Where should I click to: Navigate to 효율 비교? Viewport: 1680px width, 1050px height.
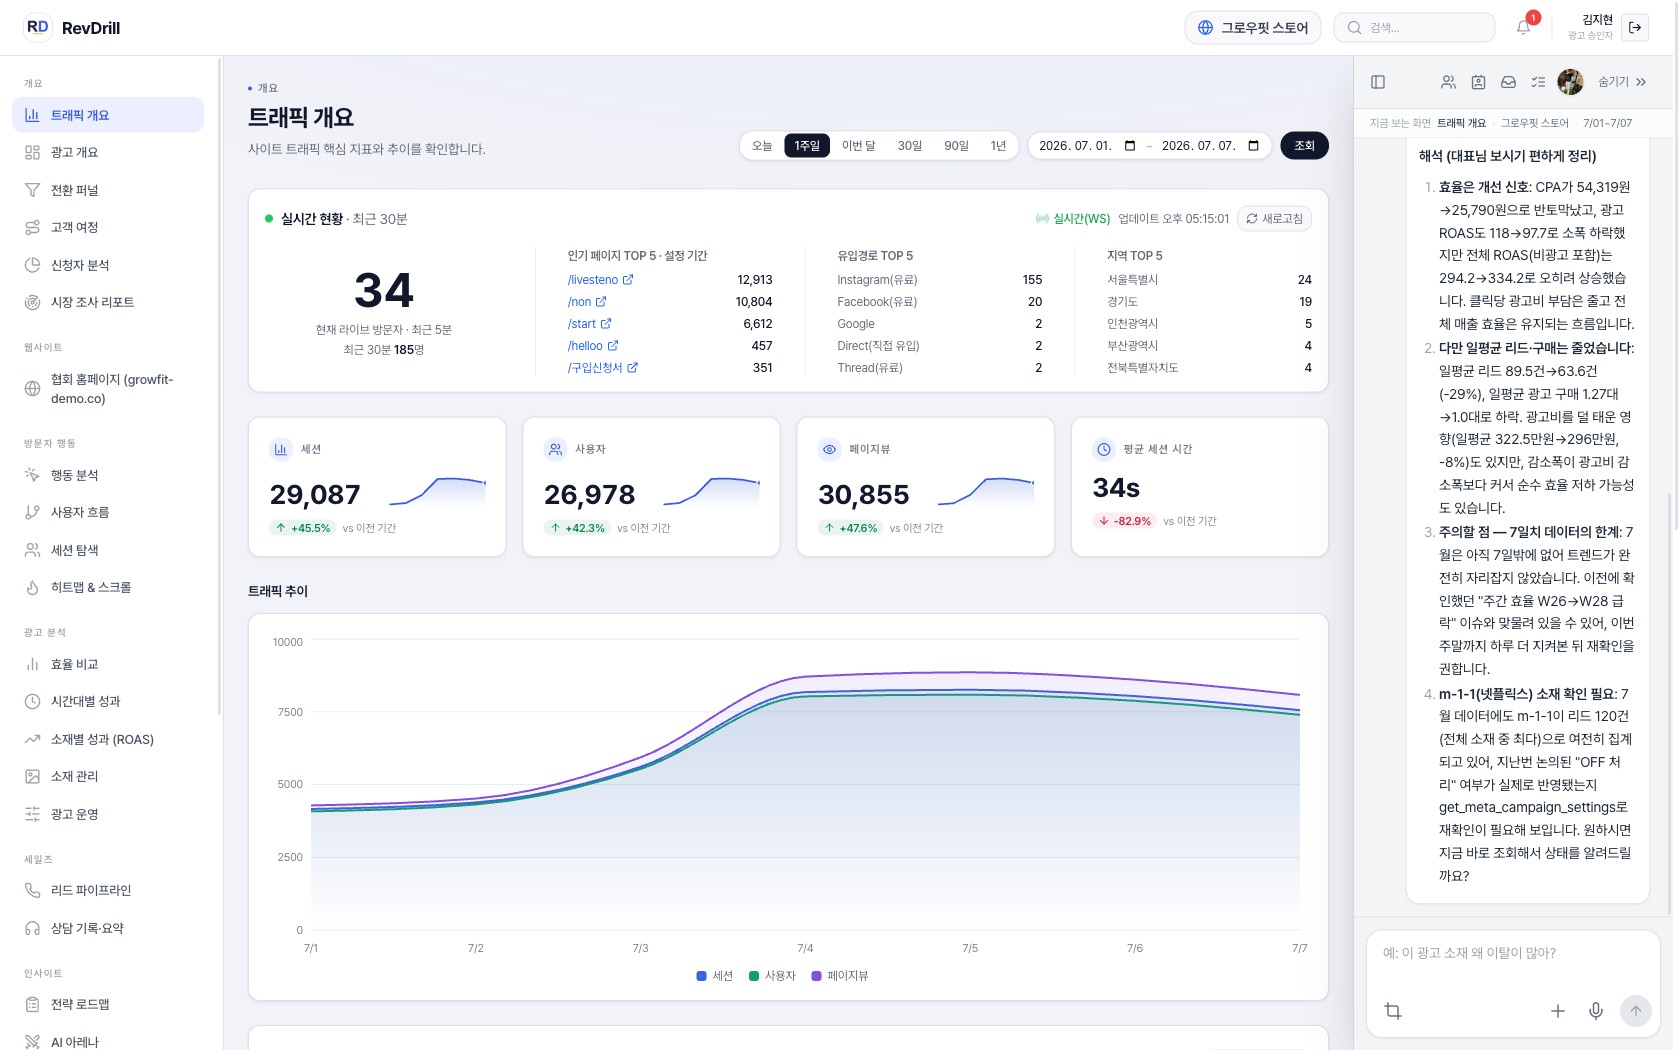[108, 664]
